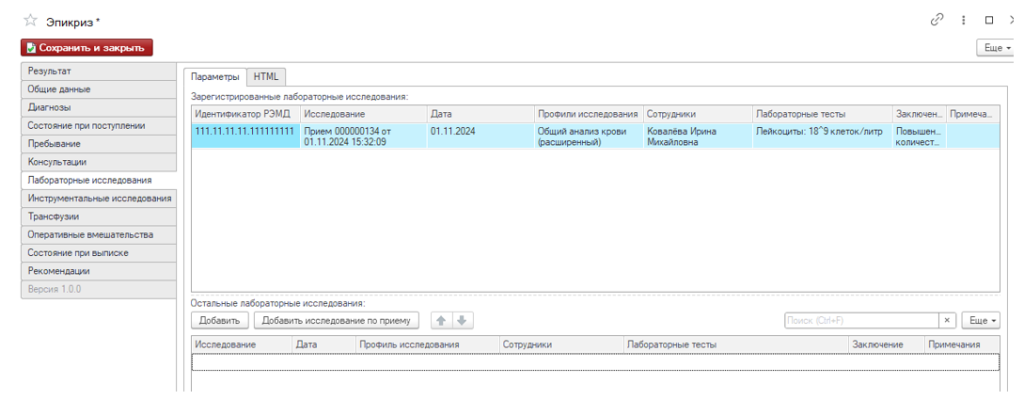Open top Еще dropdown menu
The image size is (1024, 400).
[x=997, y=48]
